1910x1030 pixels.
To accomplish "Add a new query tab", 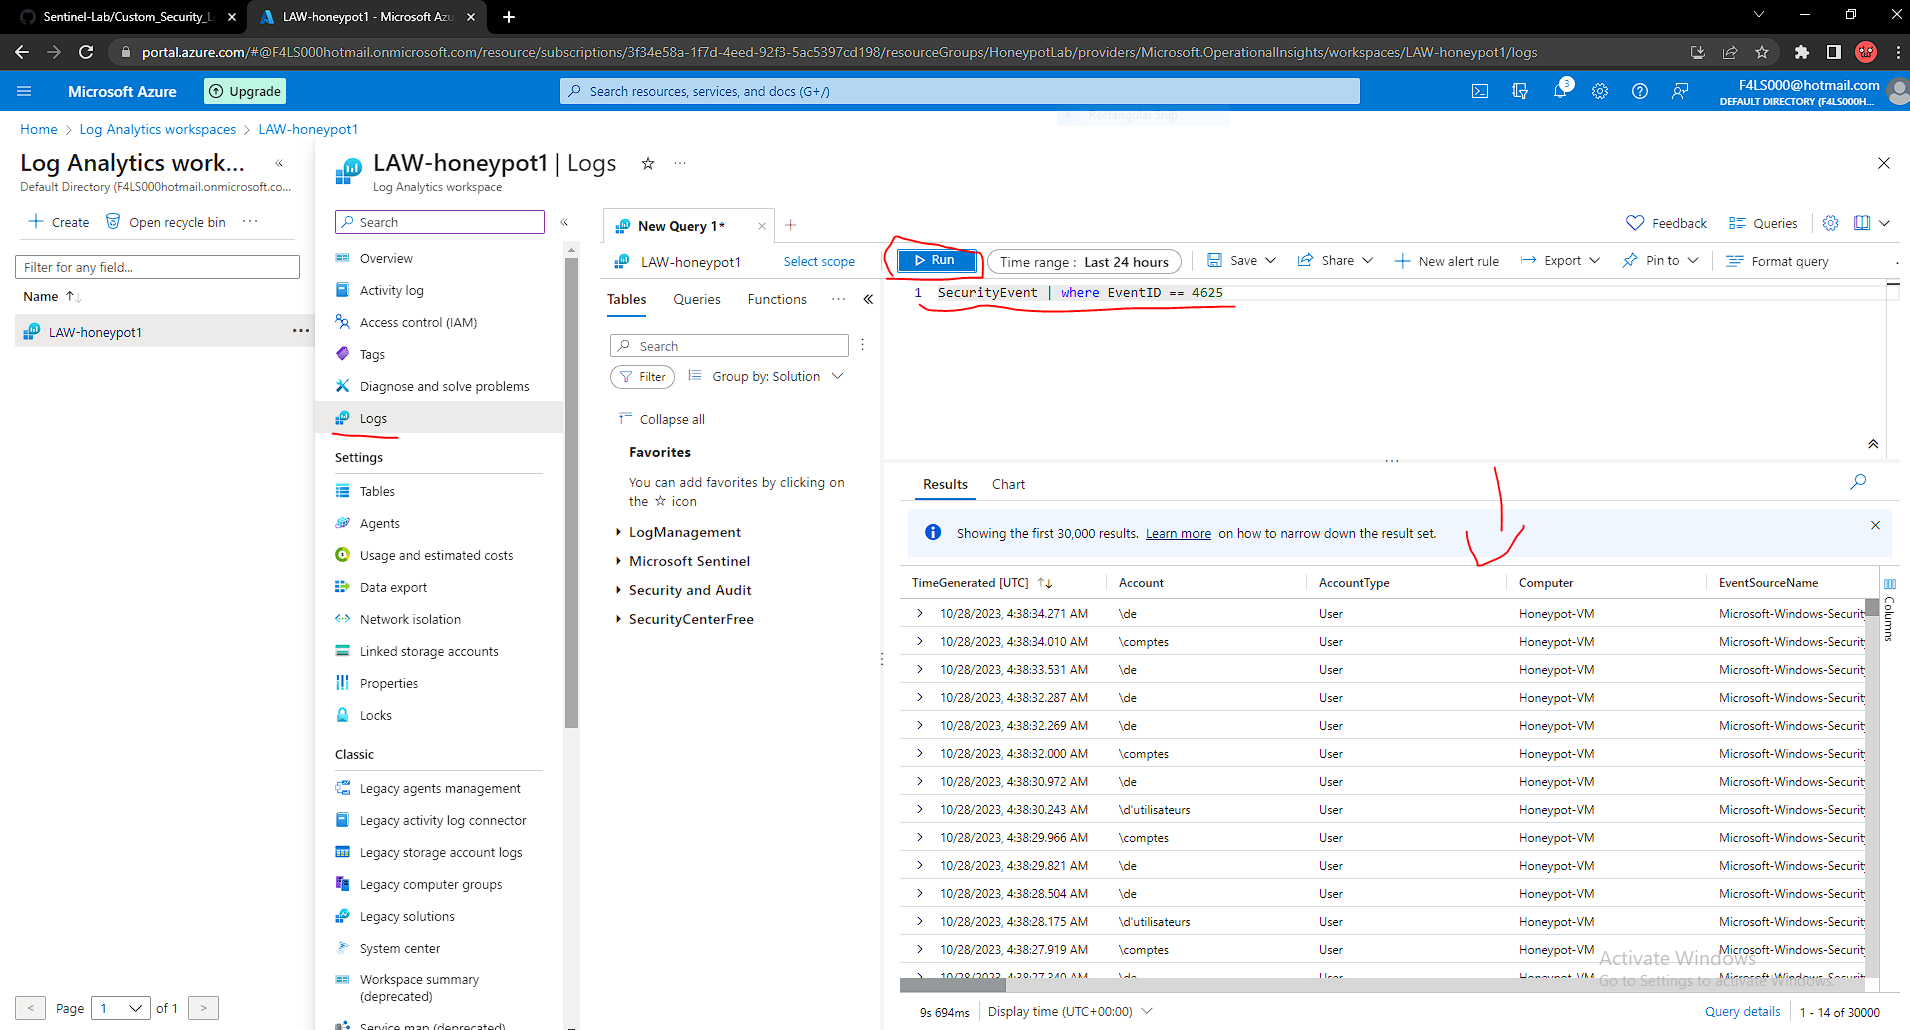I will coord(790,225).
